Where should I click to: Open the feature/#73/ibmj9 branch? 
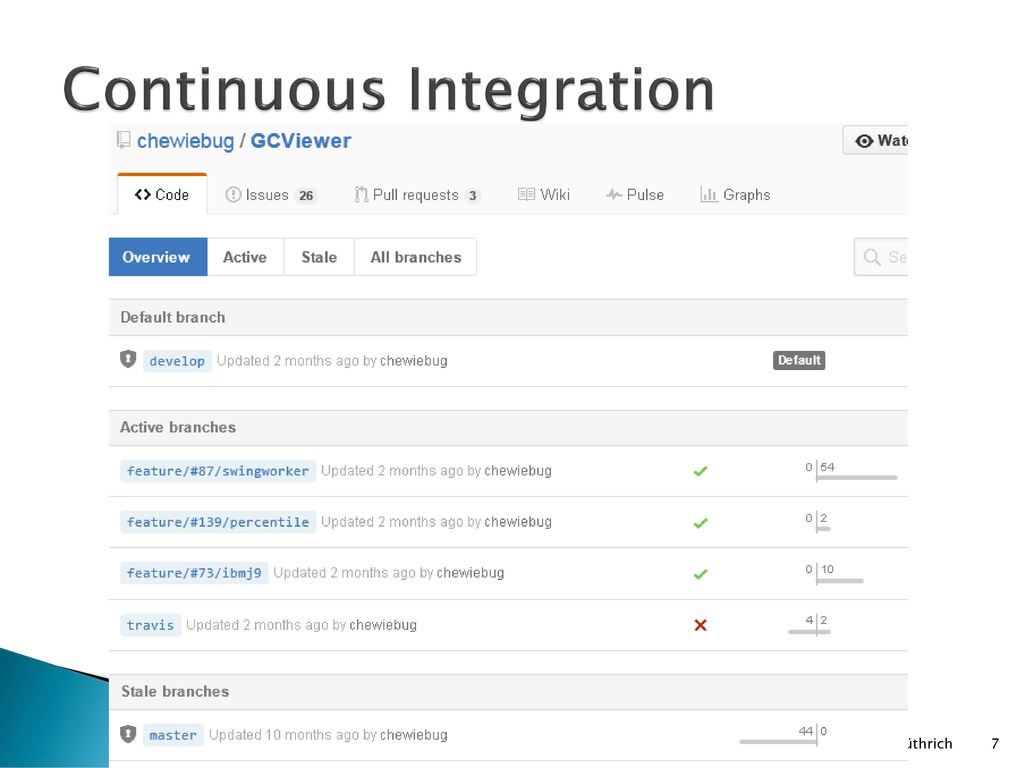coord(194,573)
